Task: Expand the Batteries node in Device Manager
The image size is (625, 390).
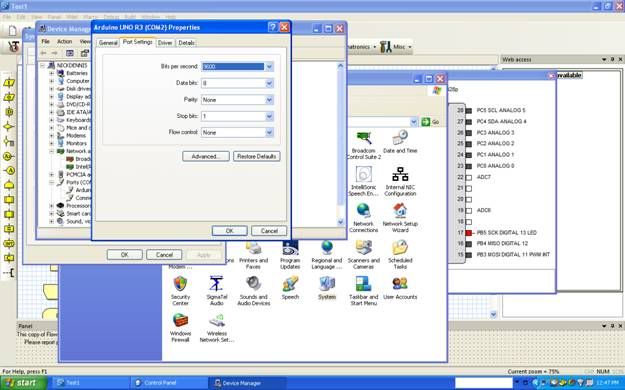Action: coord(51,73)
